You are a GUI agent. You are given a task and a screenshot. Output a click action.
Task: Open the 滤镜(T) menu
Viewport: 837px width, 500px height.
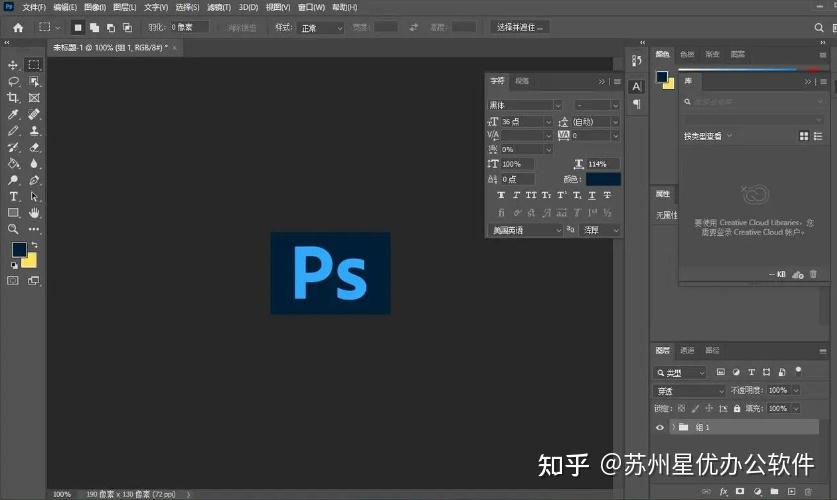click(x=219, y=7)
